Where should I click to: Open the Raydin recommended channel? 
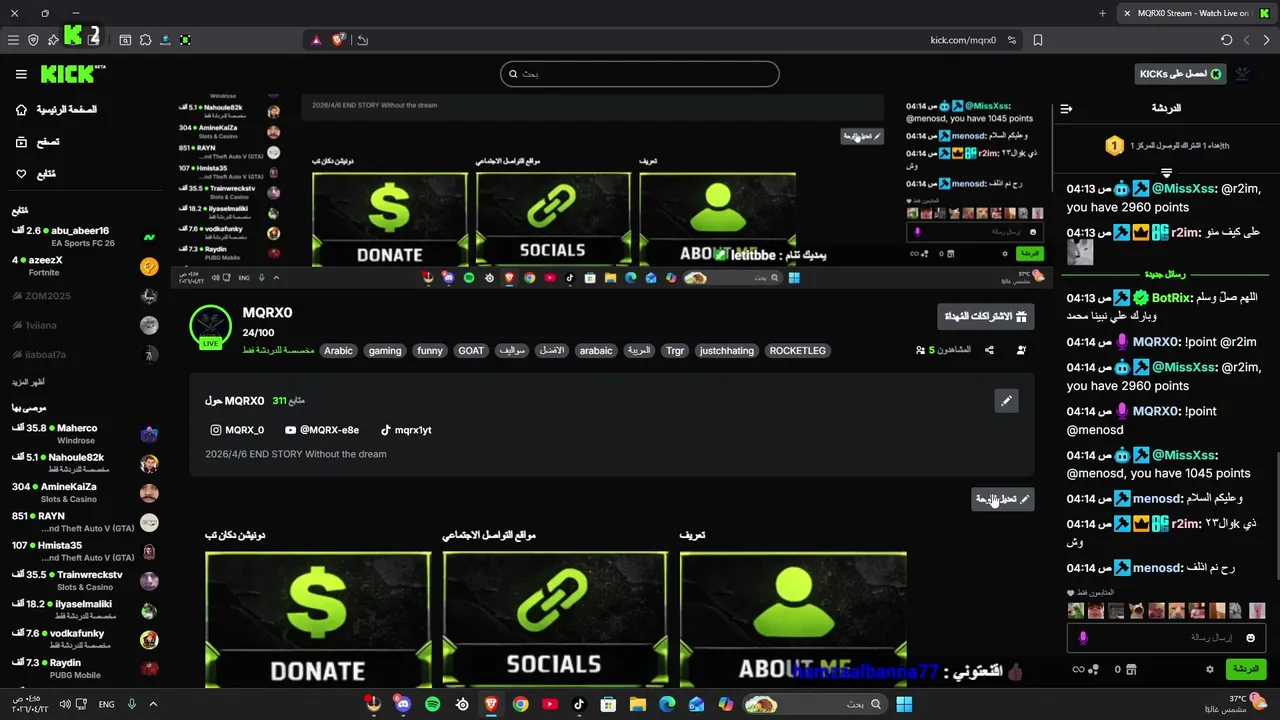(85, 668)
